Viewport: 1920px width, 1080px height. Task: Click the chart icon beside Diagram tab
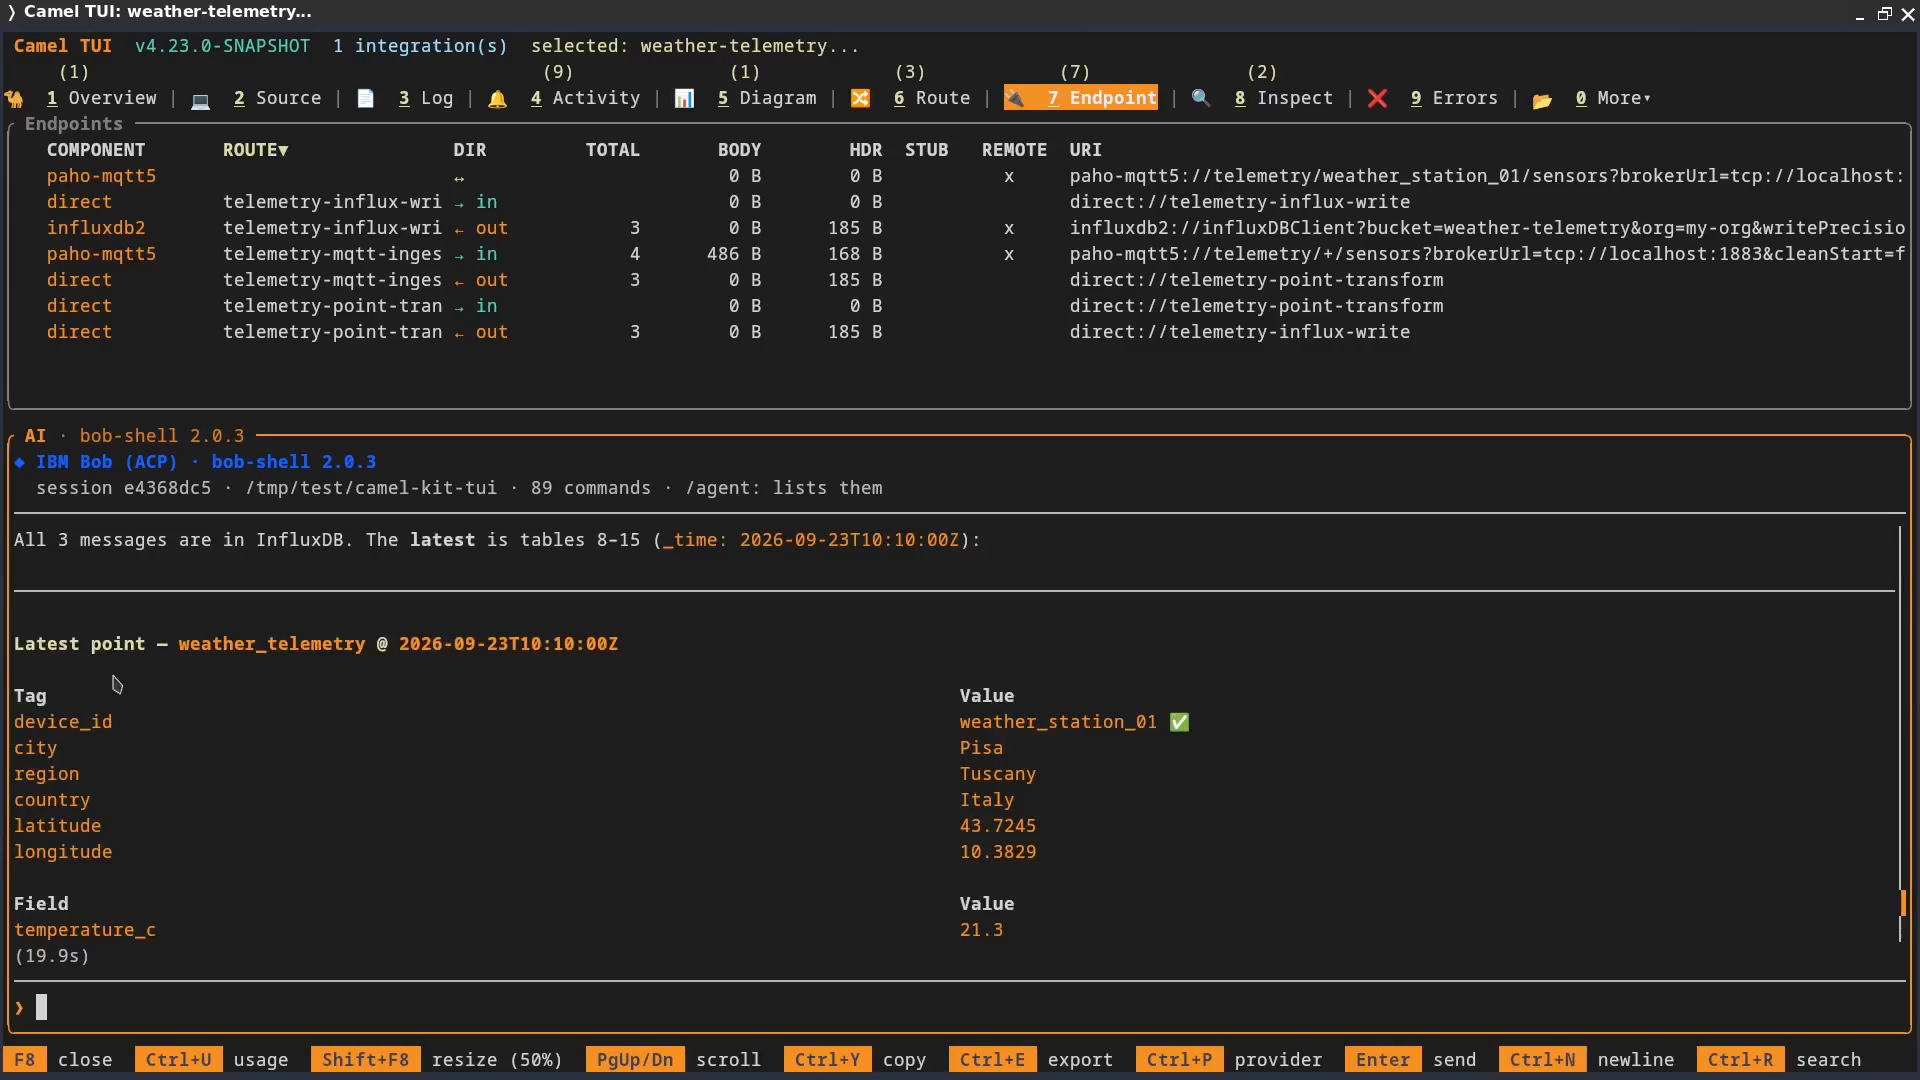684,98
